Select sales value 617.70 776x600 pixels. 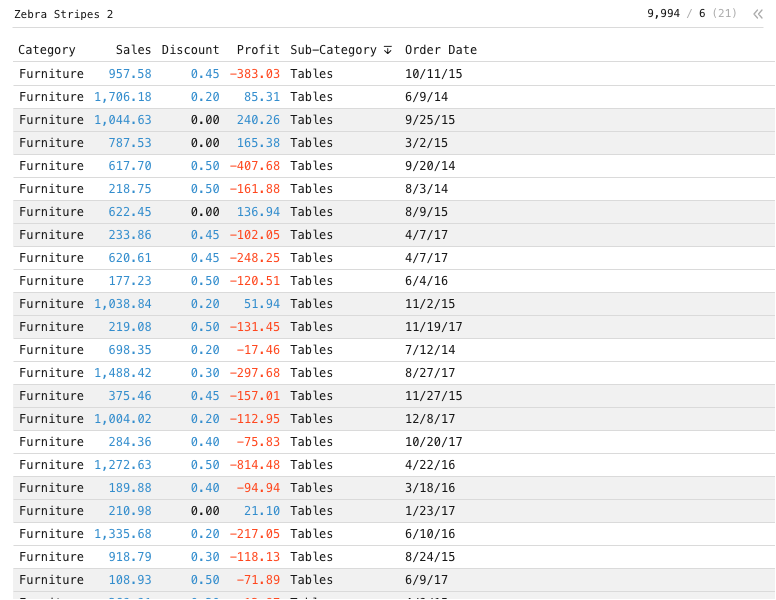point(130,166)
